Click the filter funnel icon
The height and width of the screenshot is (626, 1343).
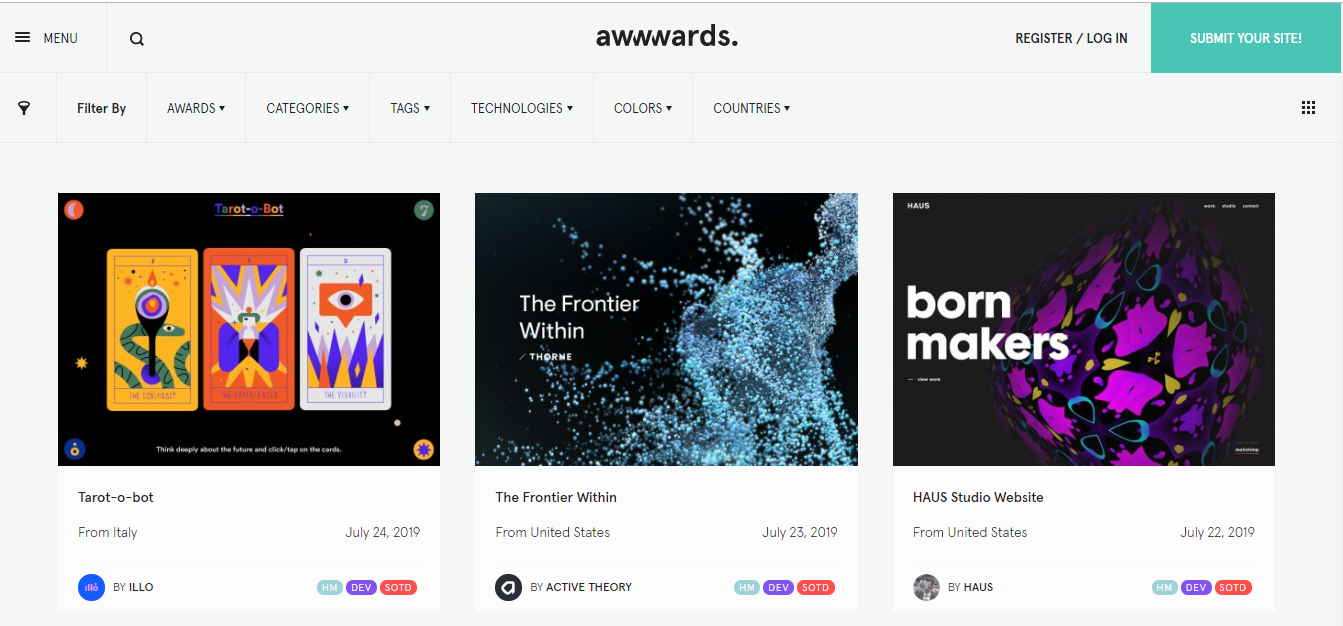(x=24, y=108)
